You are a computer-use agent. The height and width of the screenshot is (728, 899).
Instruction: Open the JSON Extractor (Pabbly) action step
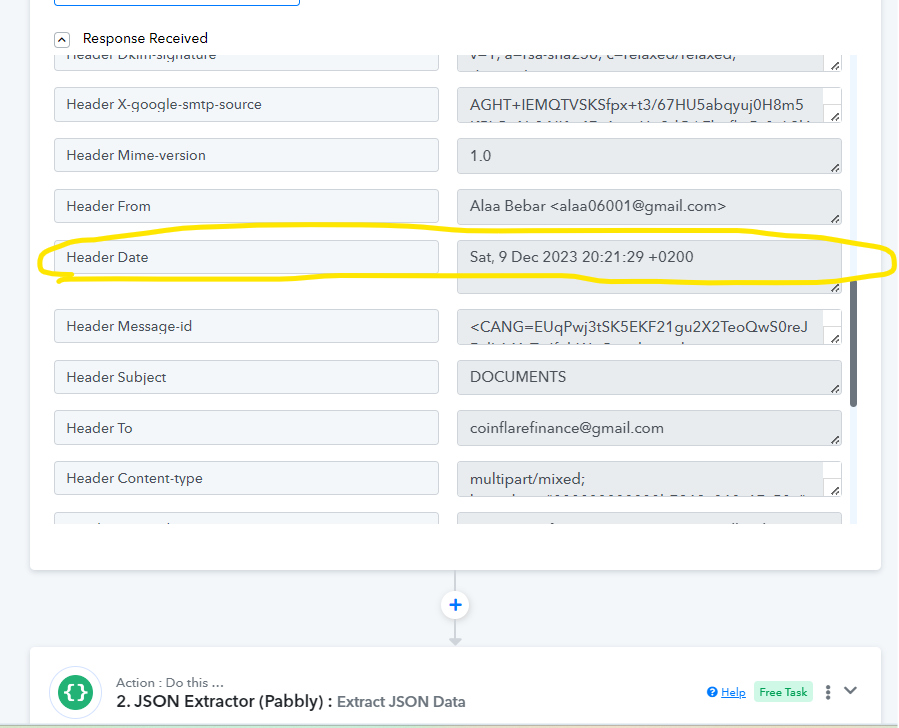[224, 702]
